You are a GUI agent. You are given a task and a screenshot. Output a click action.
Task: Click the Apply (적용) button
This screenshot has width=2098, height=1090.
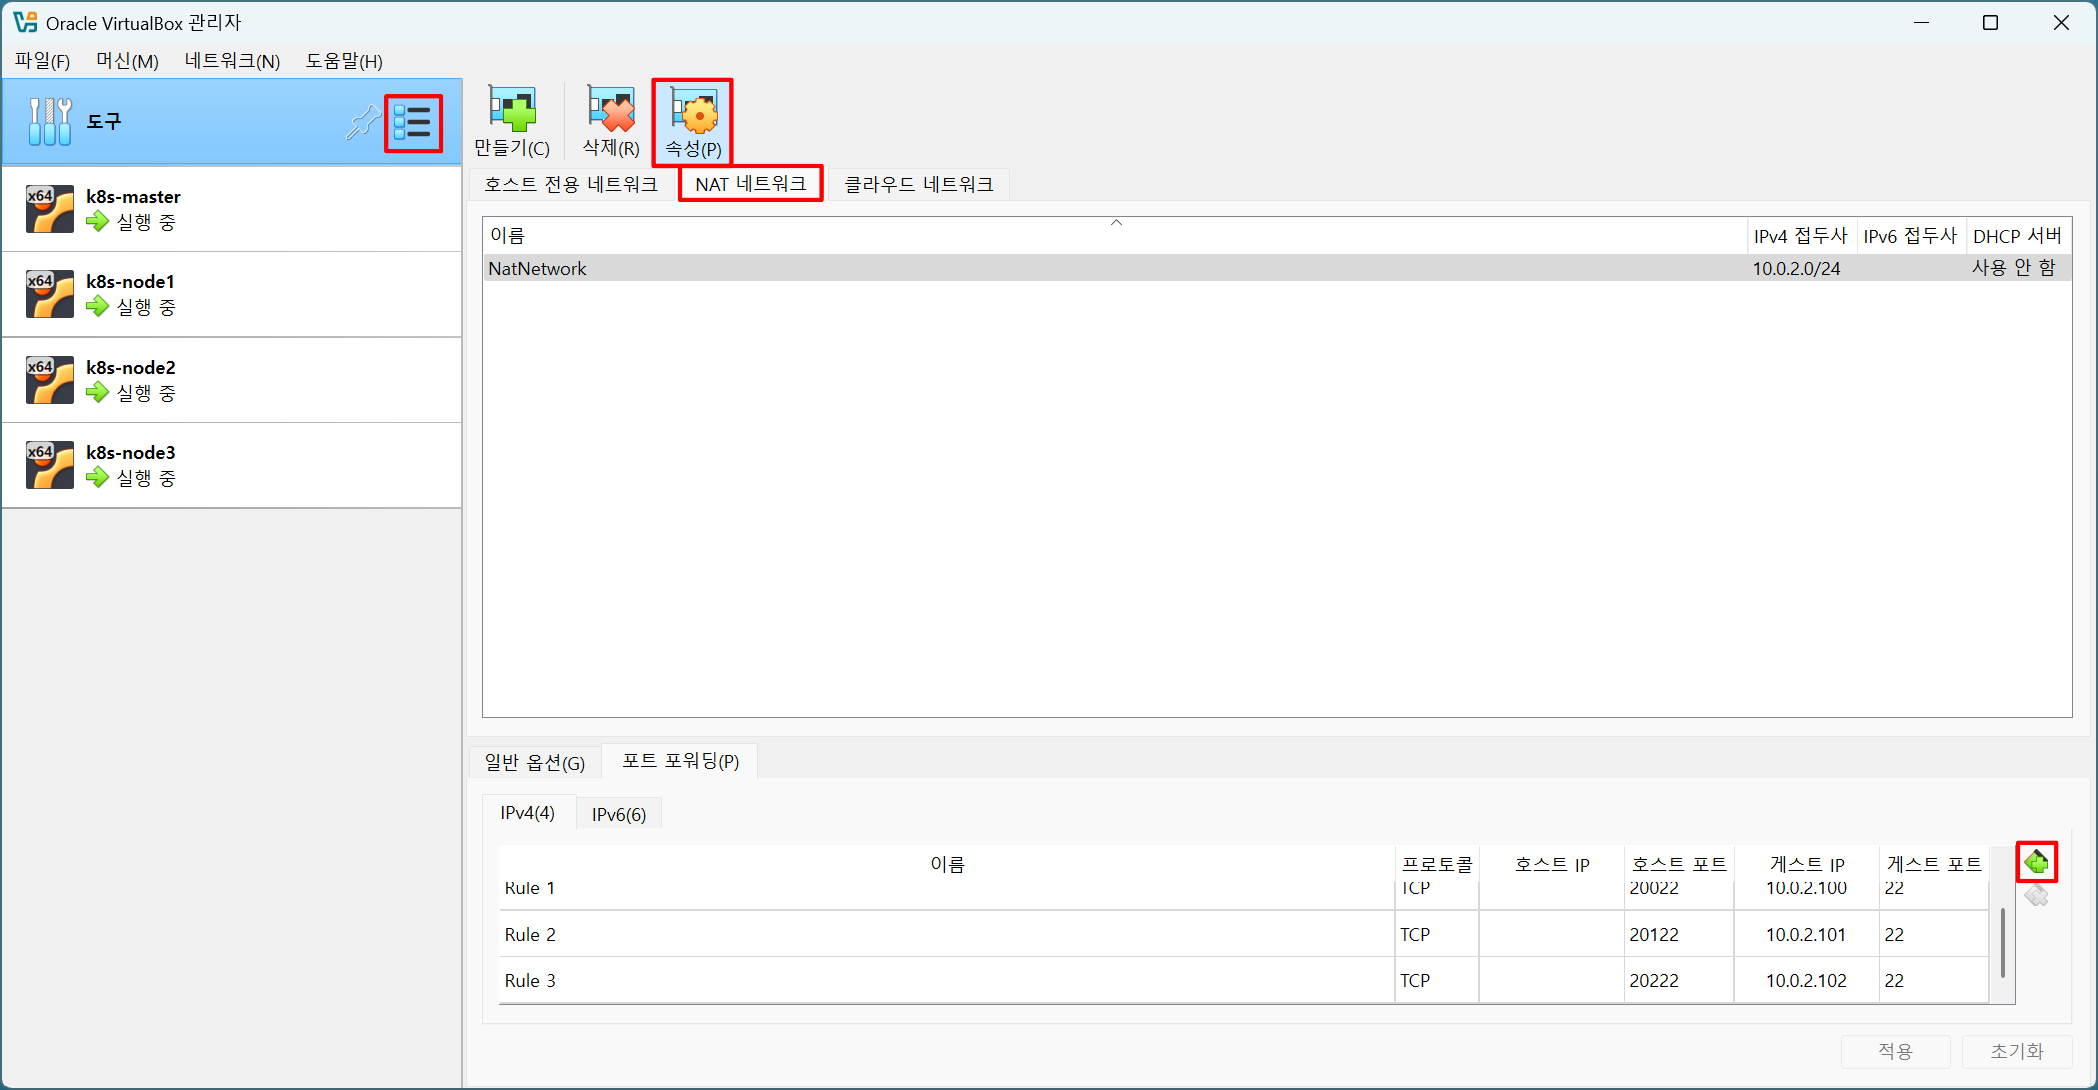point(1896,1051)
